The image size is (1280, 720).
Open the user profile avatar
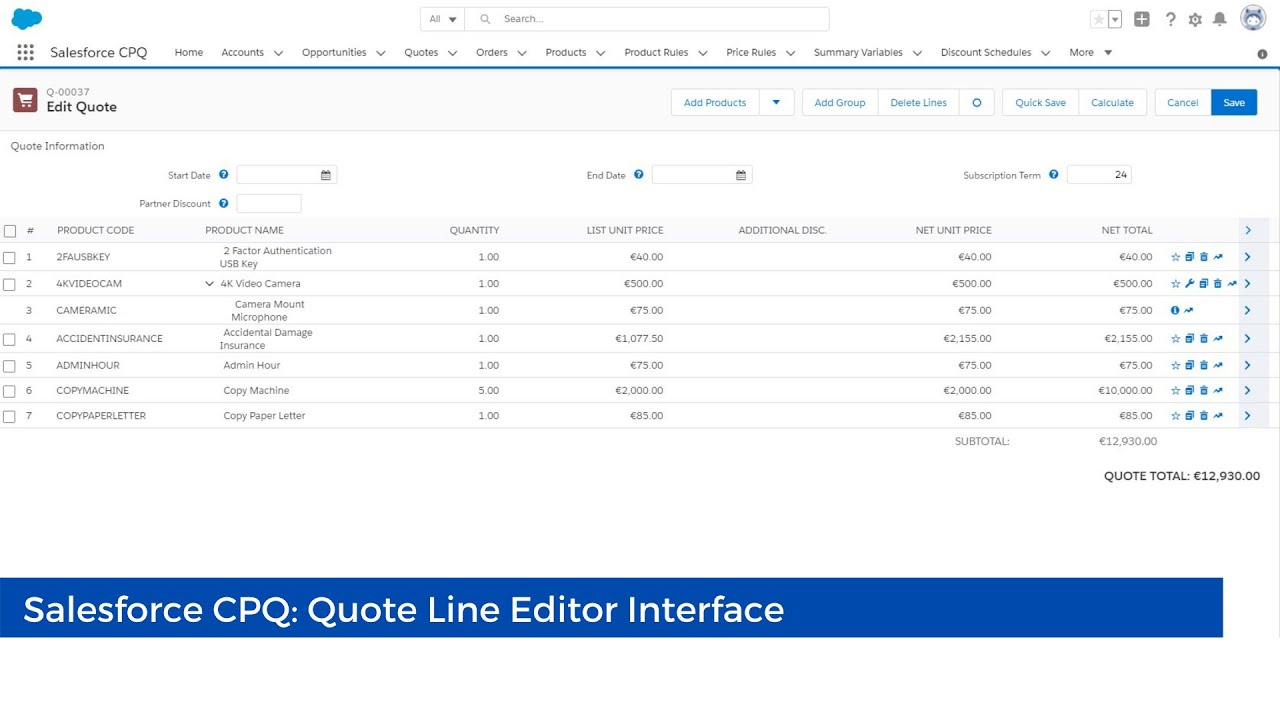click(1253, 18)
